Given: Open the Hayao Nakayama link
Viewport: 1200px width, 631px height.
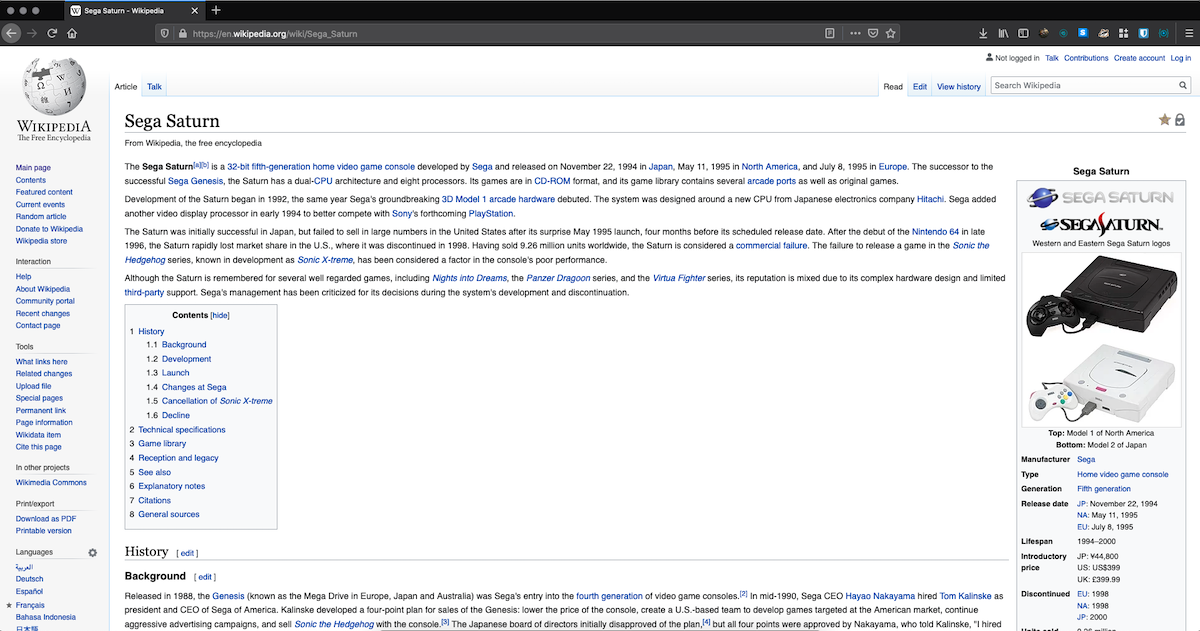Looking at the screenshot, I should coord(879,596).
